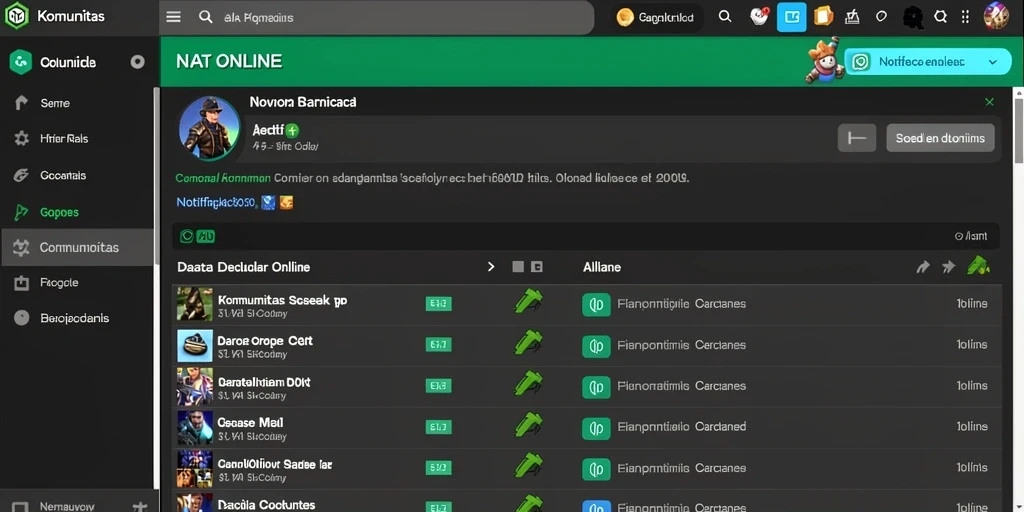Click the Notiffiglac6050 blue link
1024x512 pixels.
point(216,202)
